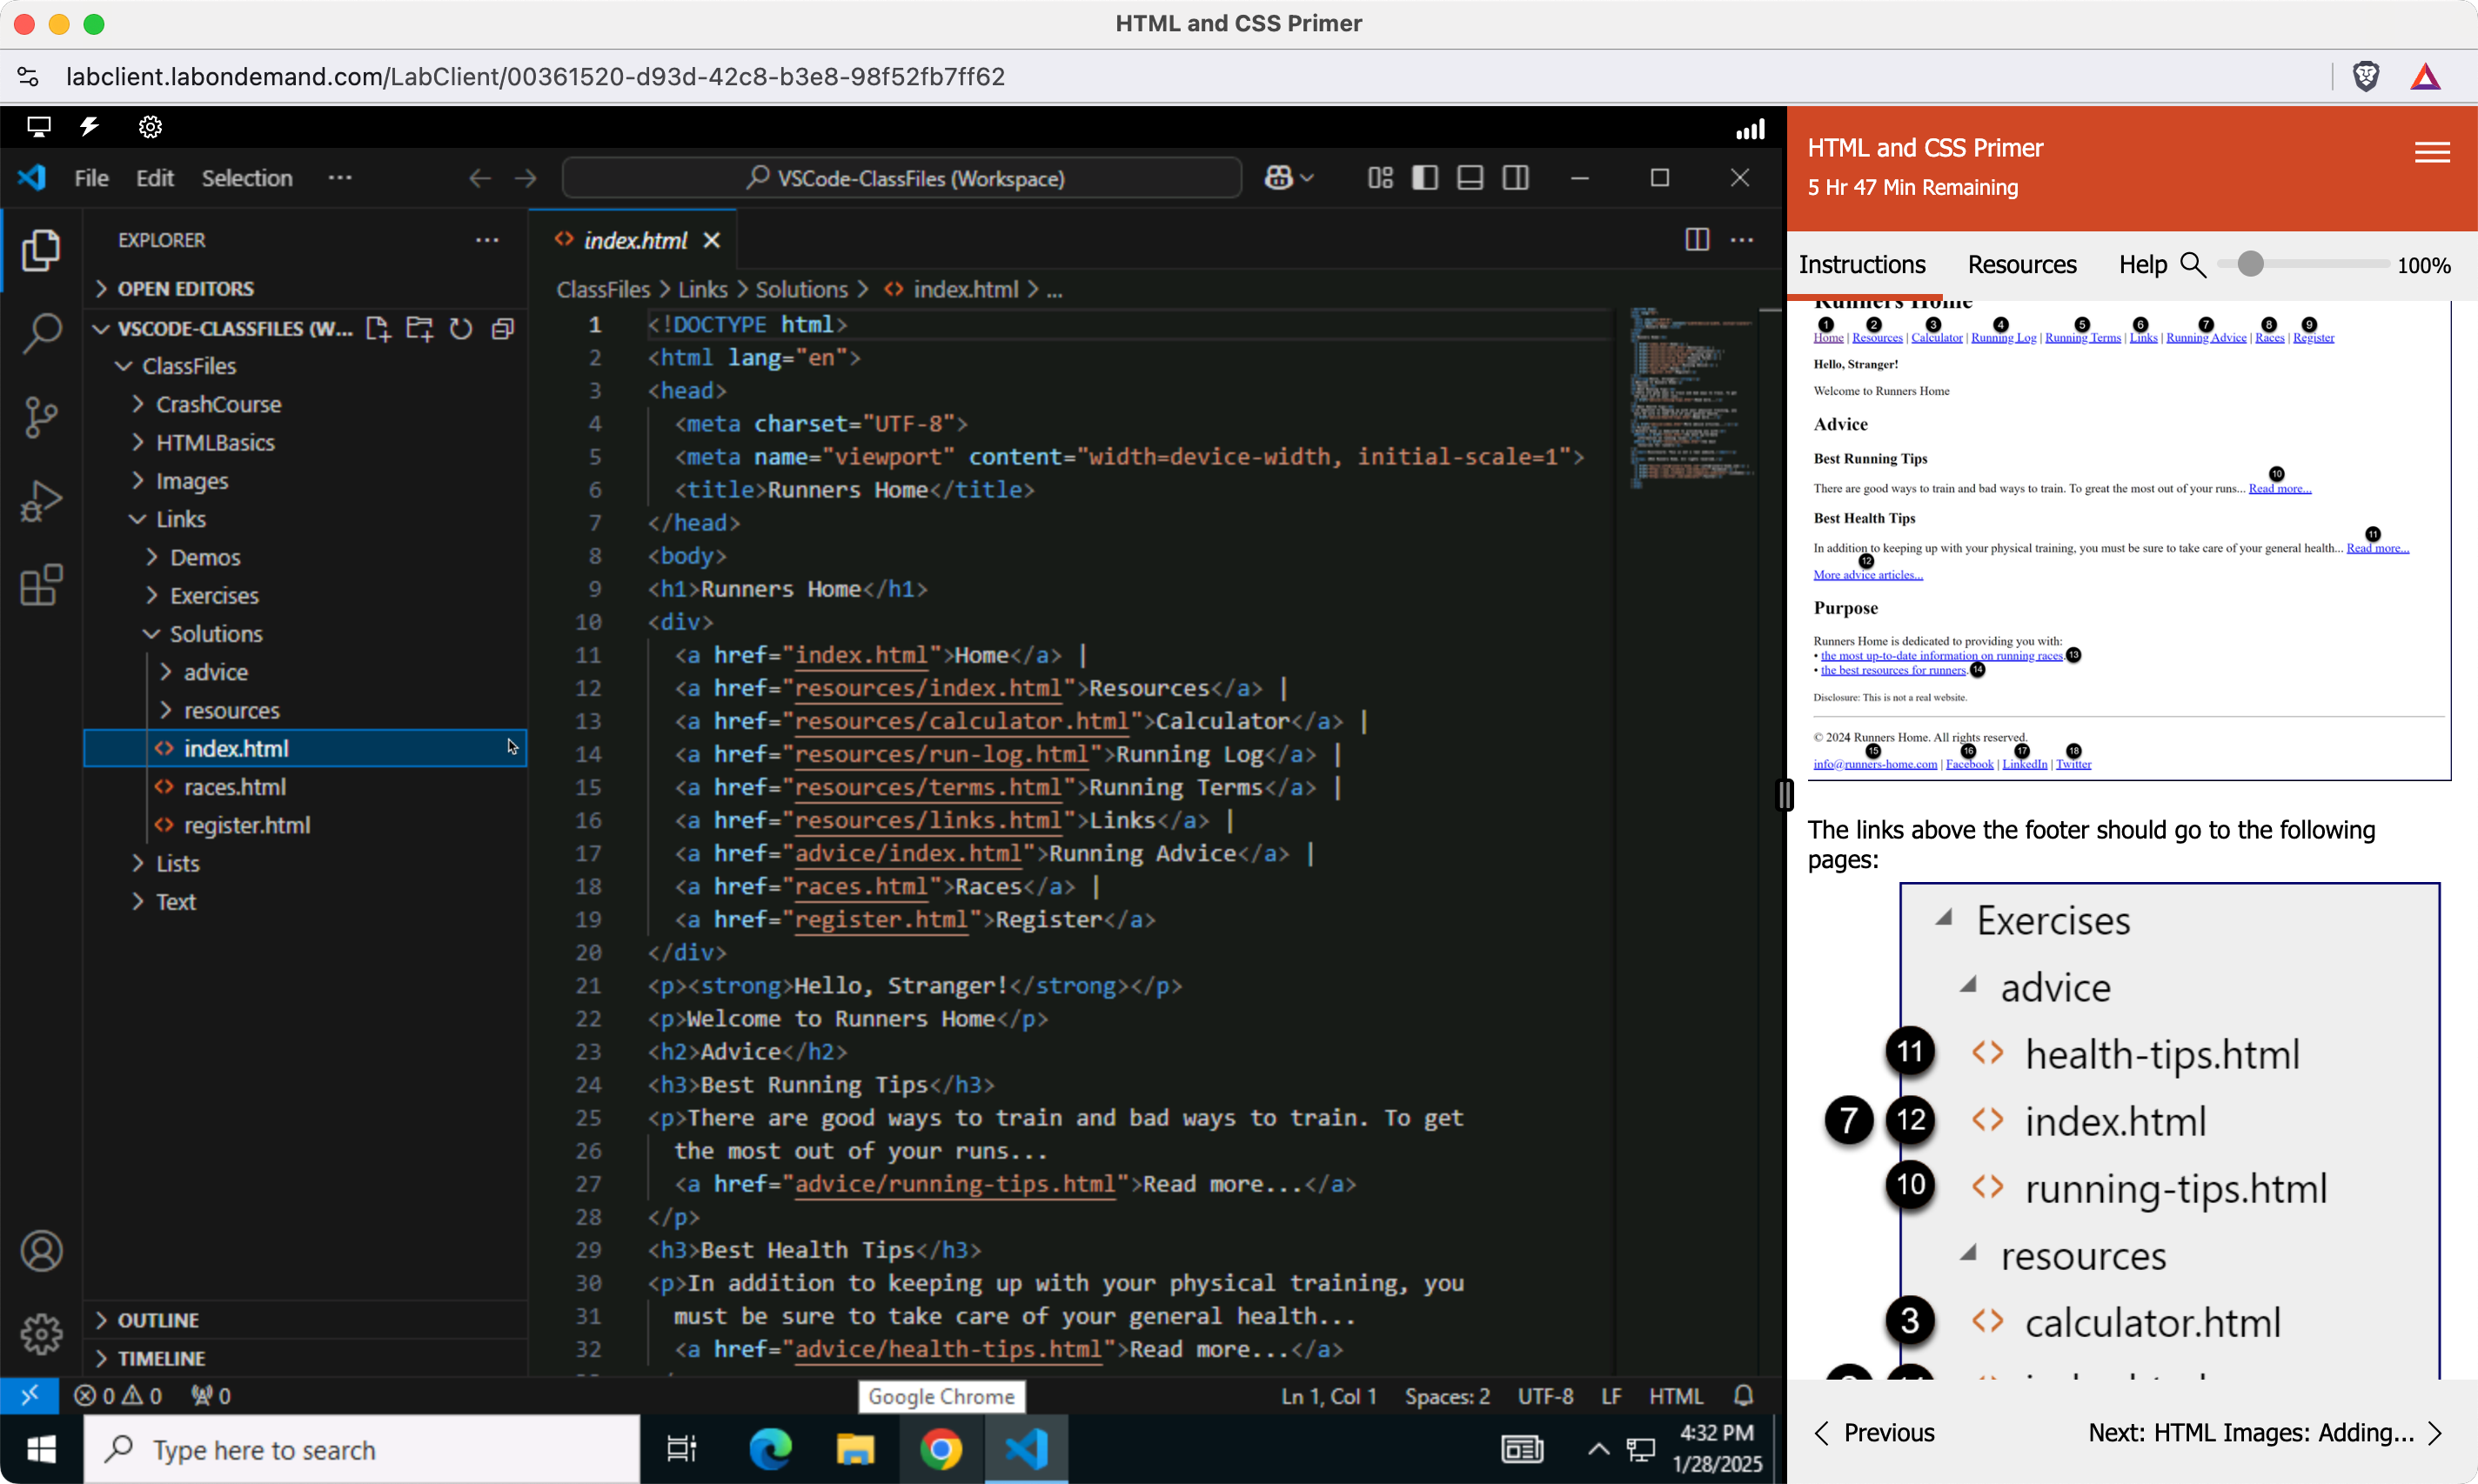Open the Copilot chat menu
Screen dimensions: 2478x1484
pyautogui.click(x=1289, y=178)
